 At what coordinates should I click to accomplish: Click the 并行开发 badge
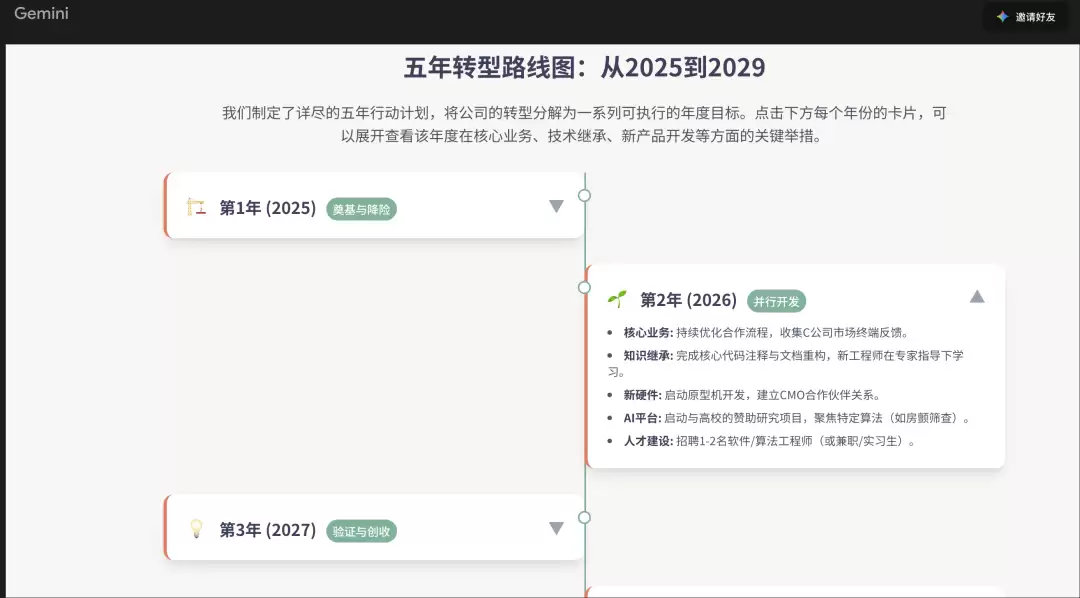(x=776, y=301)
